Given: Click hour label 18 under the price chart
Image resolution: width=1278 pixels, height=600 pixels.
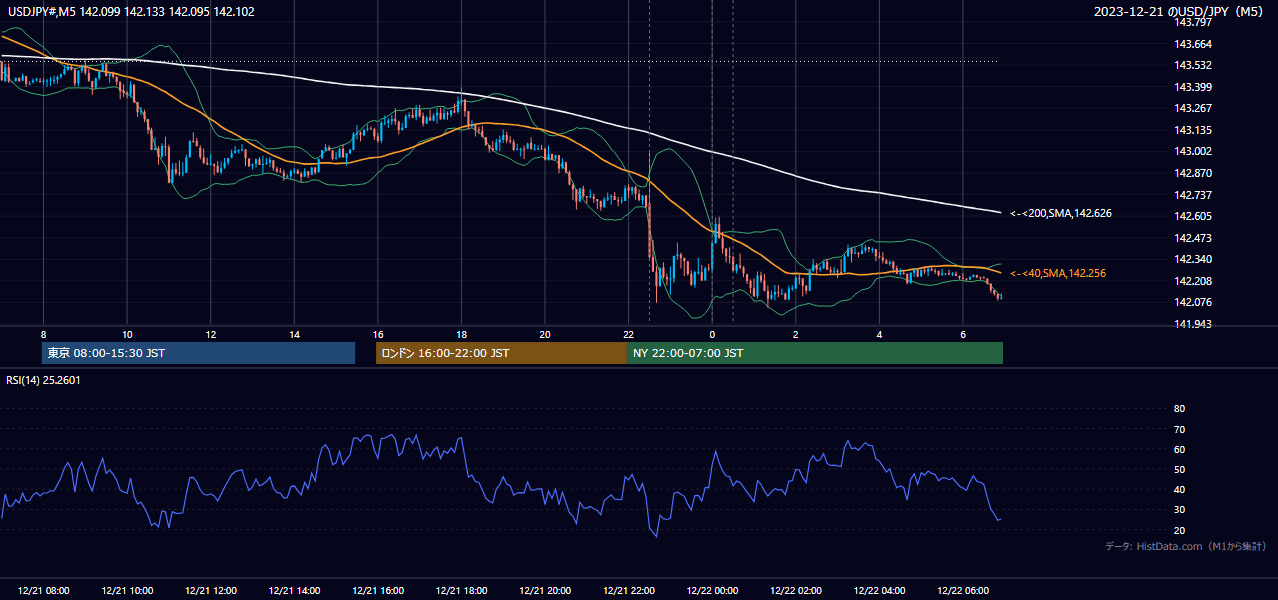Looking at the screenshot, I should coord(461,333).
